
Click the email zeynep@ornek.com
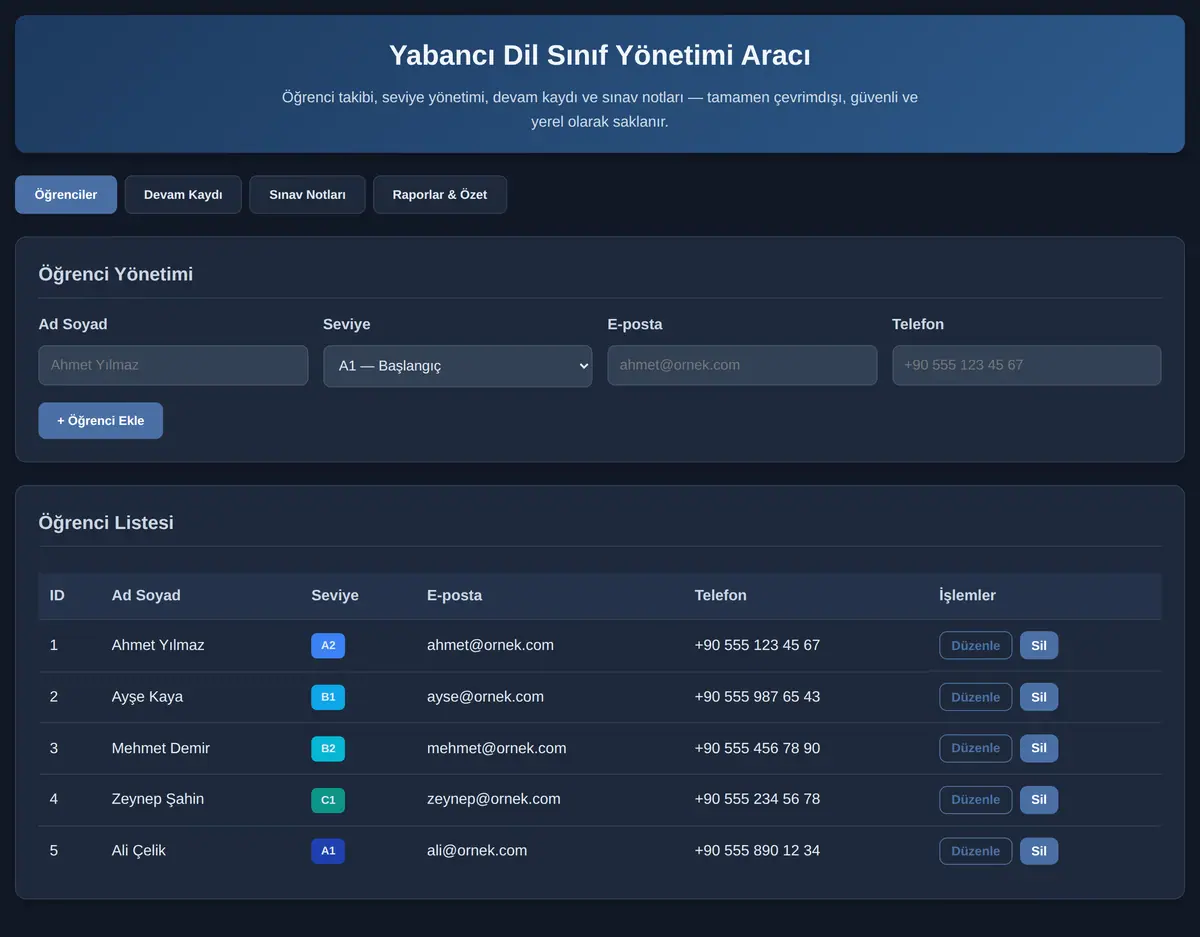pyautogui.click(x=494, y=799)
